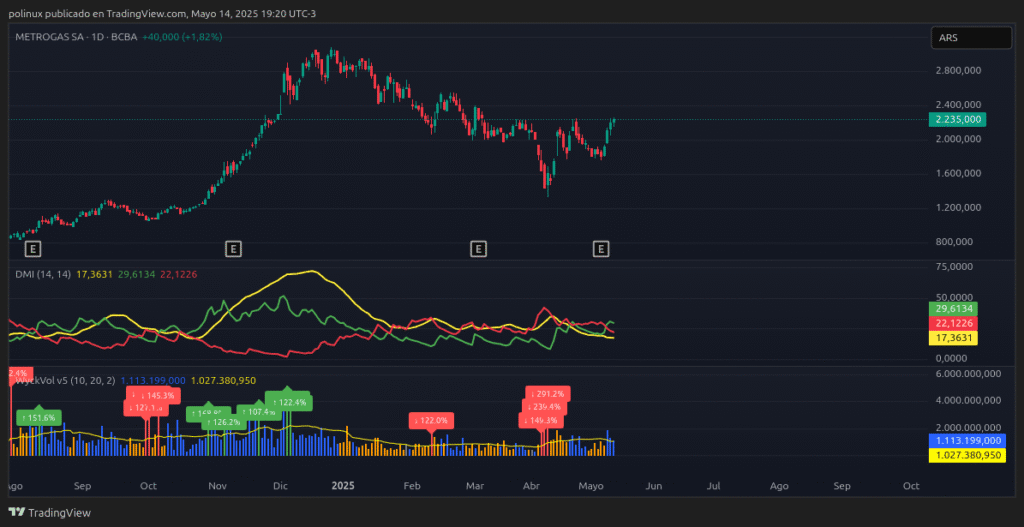Click the red 22,1226 value in DMI legend

tap(178, 274)
